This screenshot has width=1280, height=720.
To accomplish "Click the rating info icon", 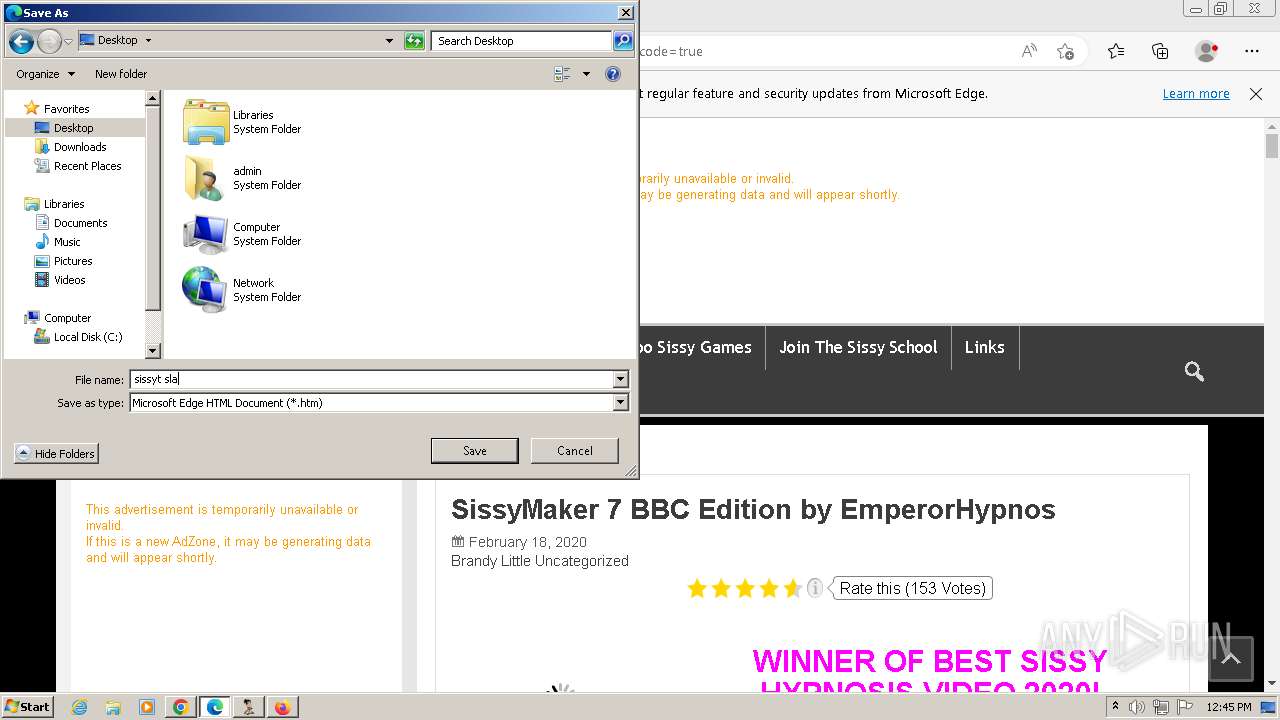I will point(815,588).
